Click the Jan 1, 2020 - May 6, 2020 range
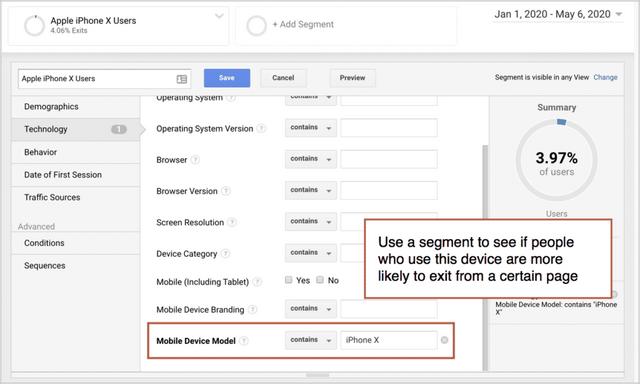Screen dimensions: 640x384 [553, 14]
